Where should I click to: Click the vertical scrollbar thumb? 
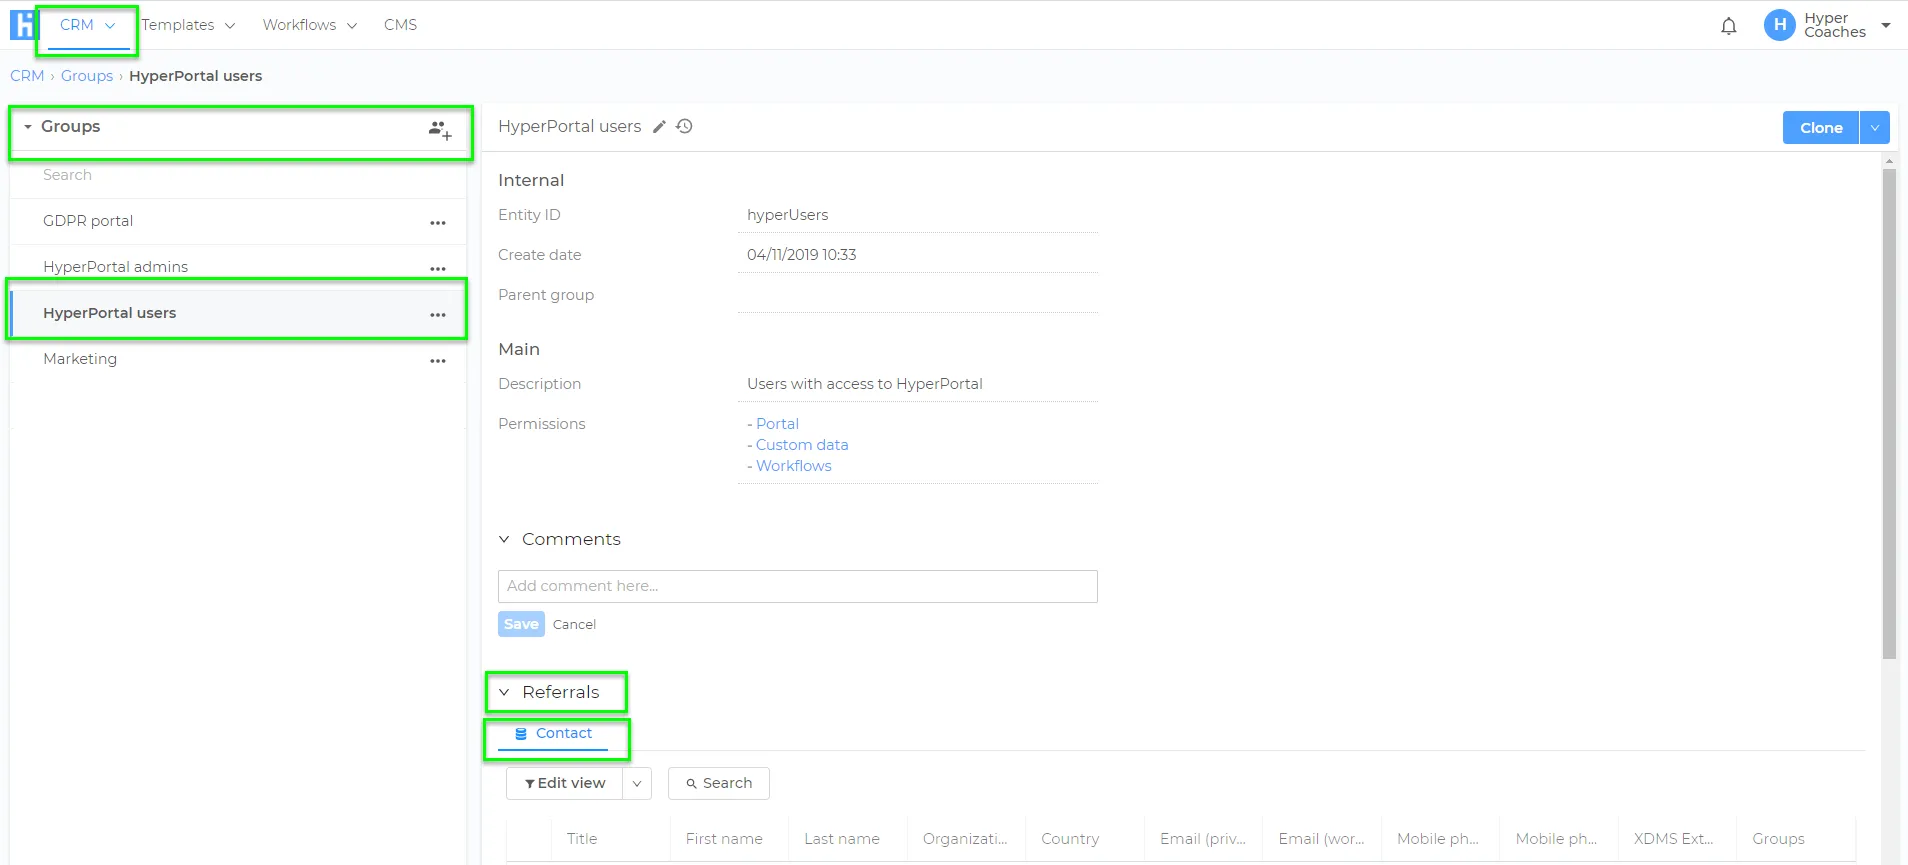(x=1889, y=414)
